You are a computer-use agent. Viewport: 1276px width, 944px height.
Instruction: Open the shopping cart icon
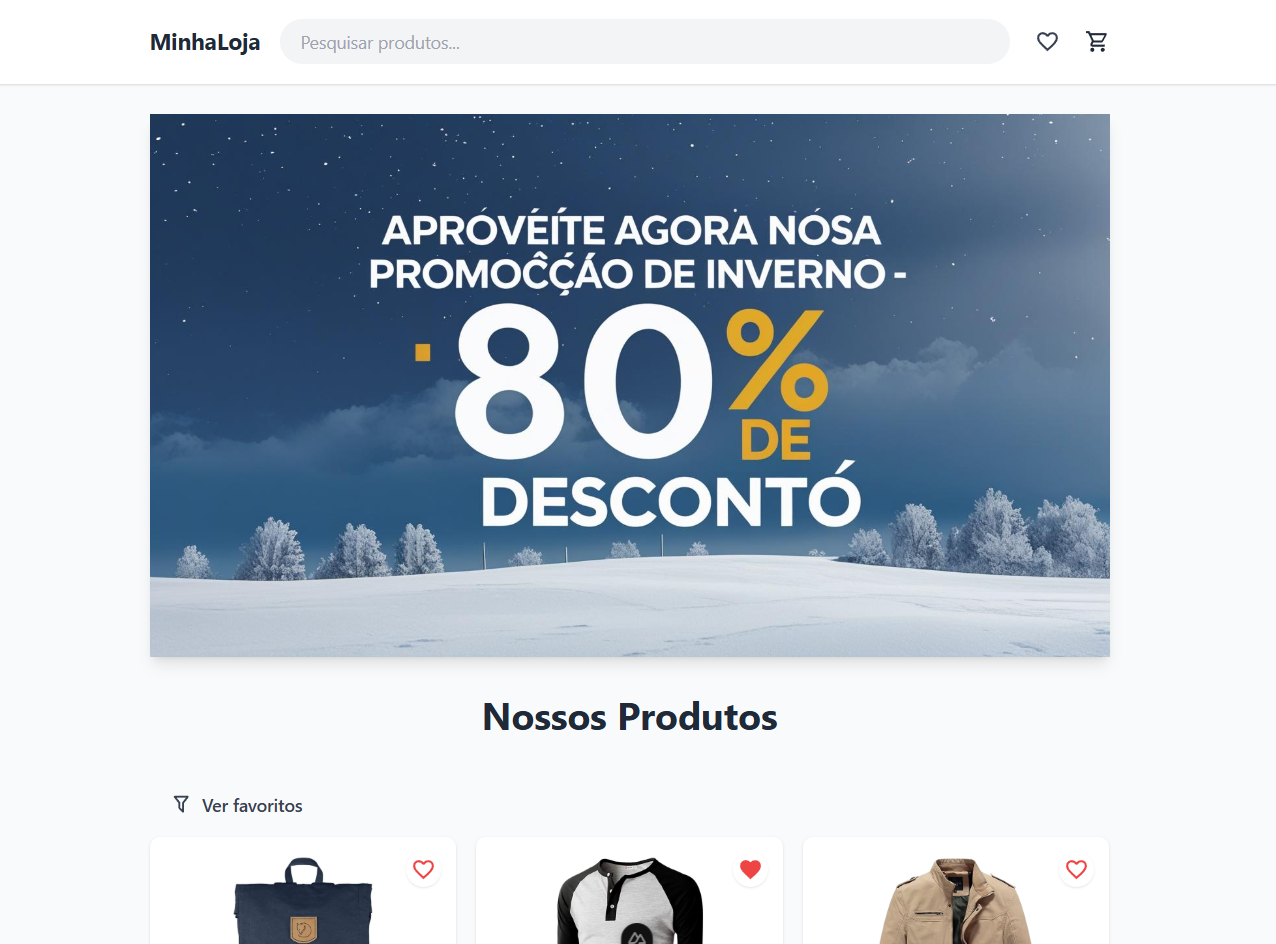click(x=1097, y=42)
